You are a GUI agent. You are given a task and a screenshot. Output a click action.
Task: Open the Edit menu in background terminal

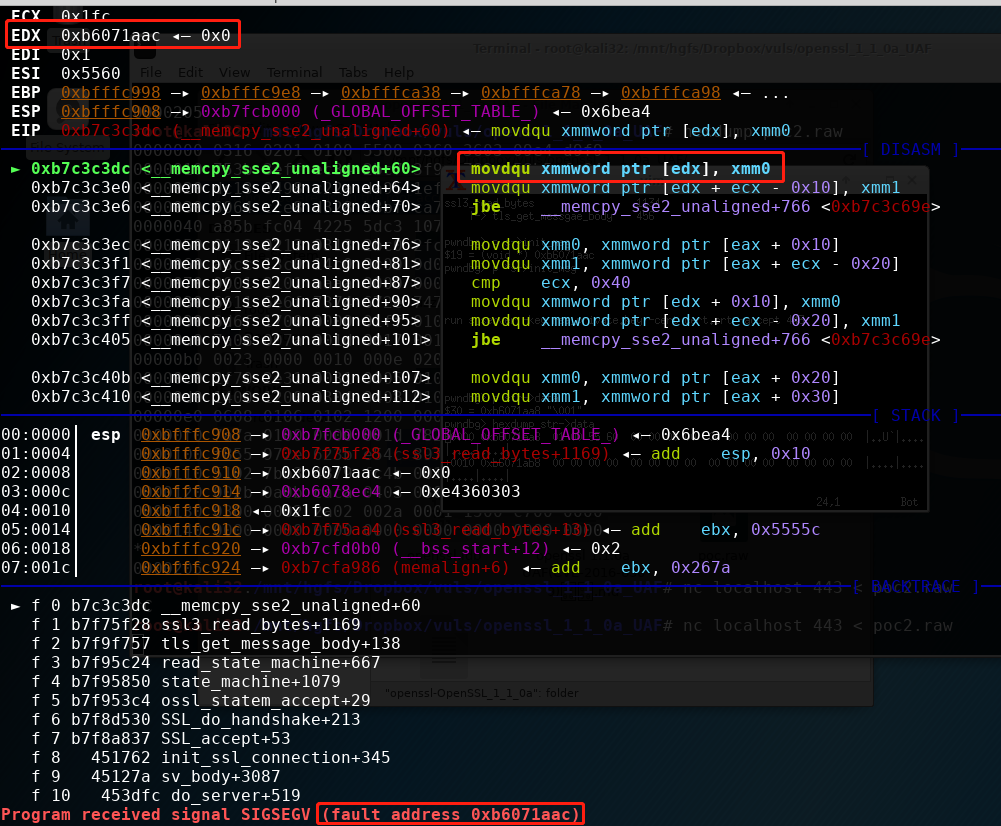[x=190, y=72]
